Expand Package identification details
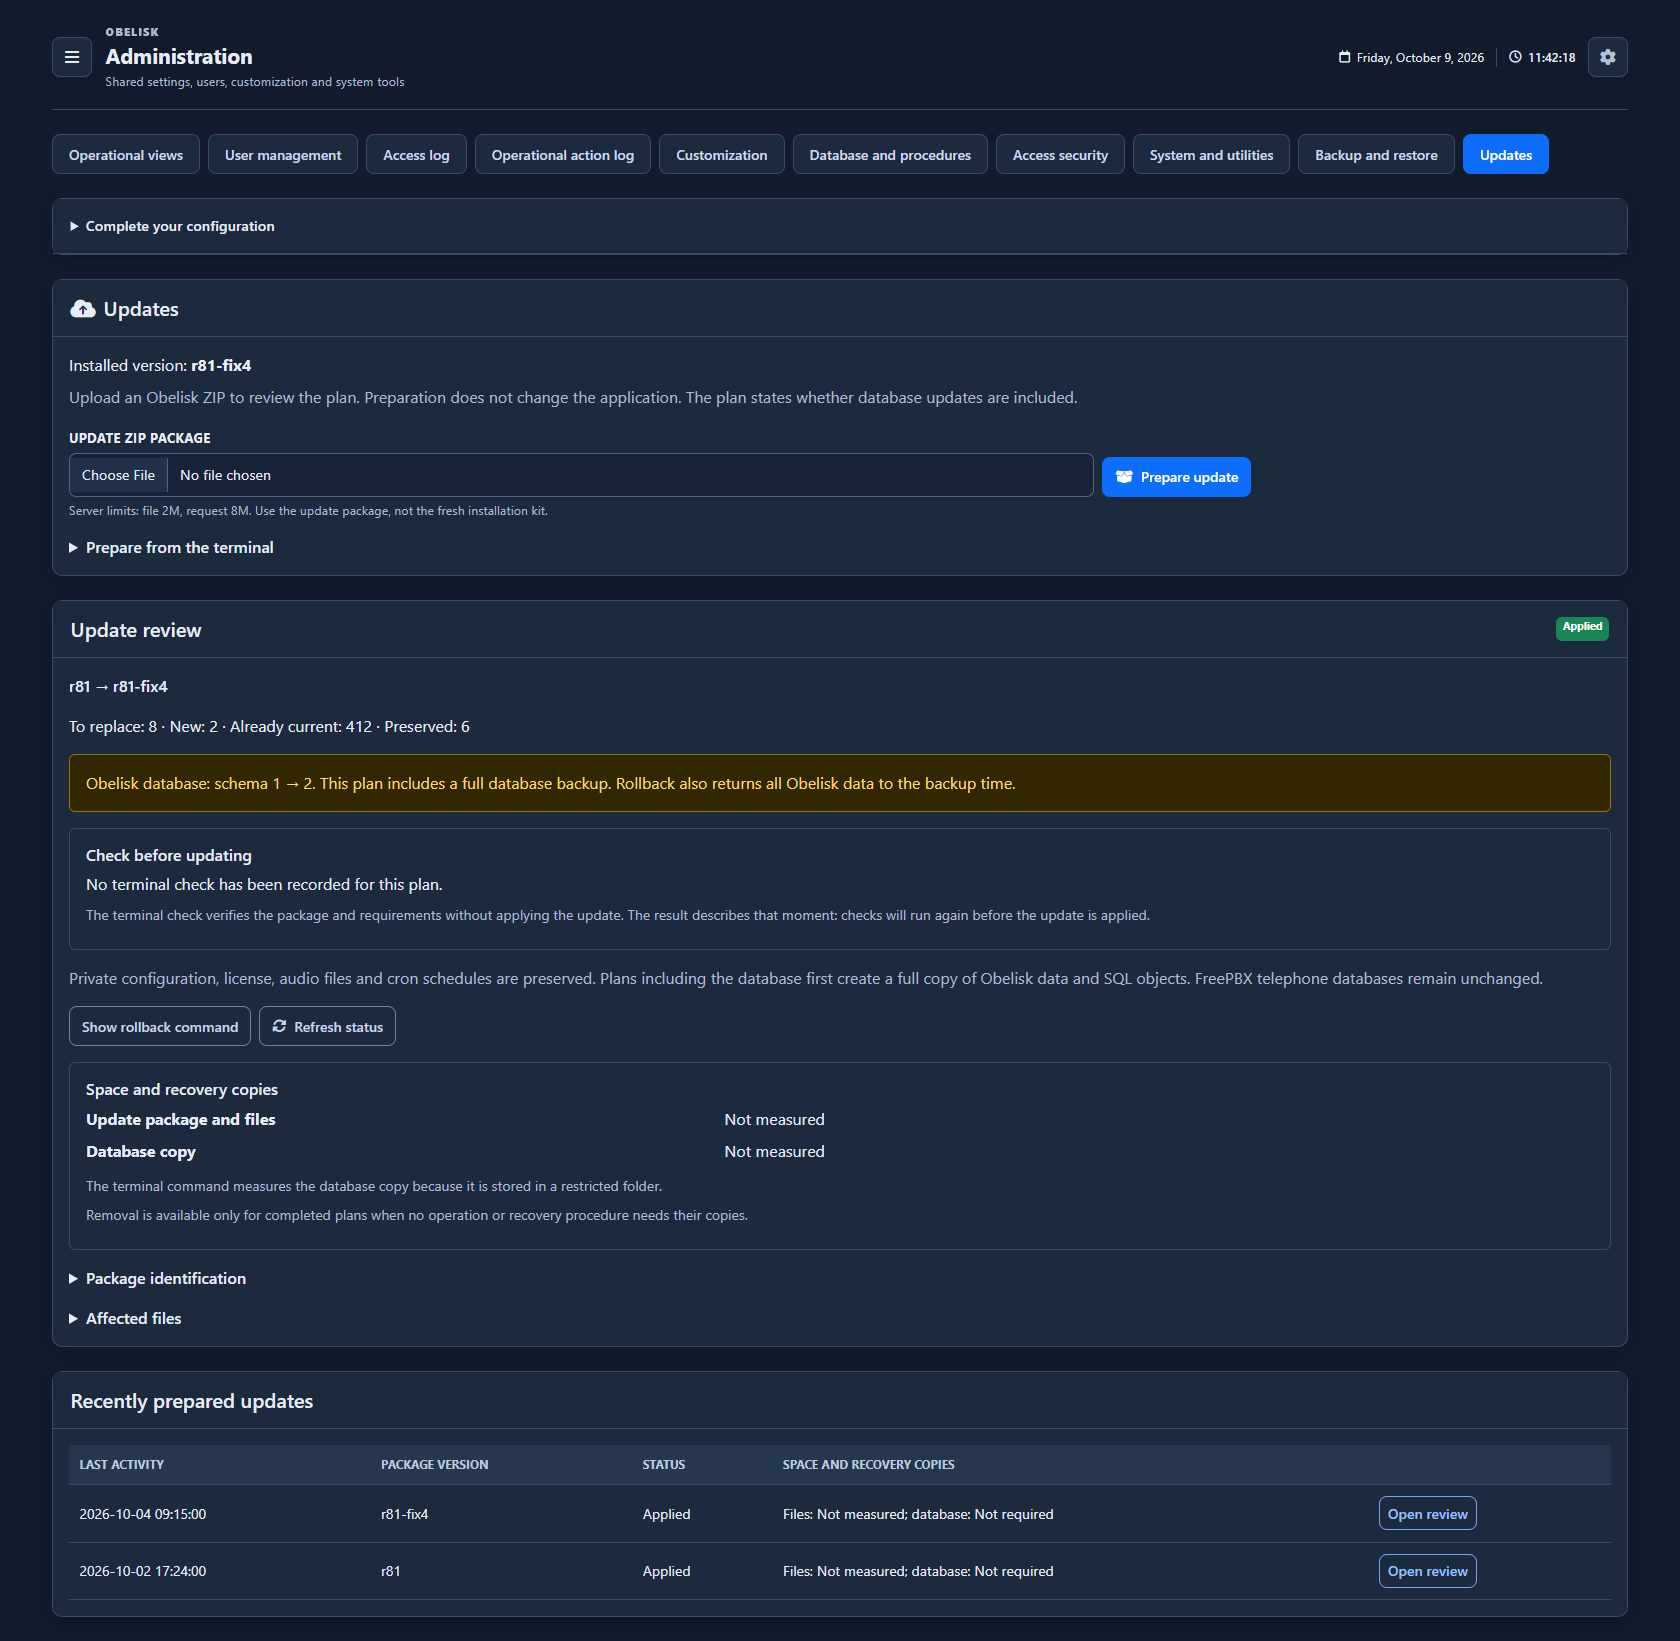The height and width of the screenshot is (1641, 1680). (x=158, y=1279)
